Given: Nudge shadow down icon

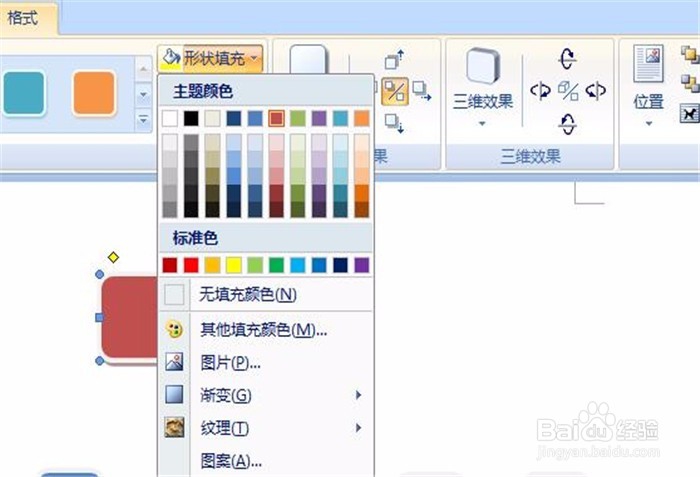Looking at the screenshot, I should [395, 123].
